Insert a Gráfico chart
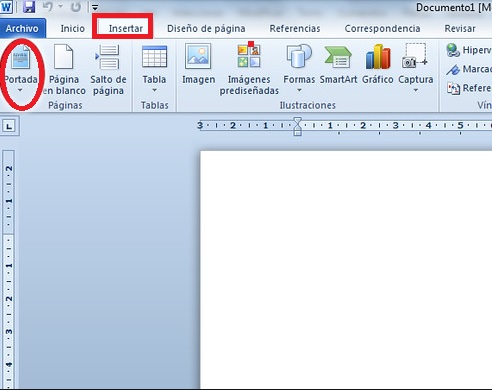The height and width of the screenshot is (390, 492). [378, 64]
